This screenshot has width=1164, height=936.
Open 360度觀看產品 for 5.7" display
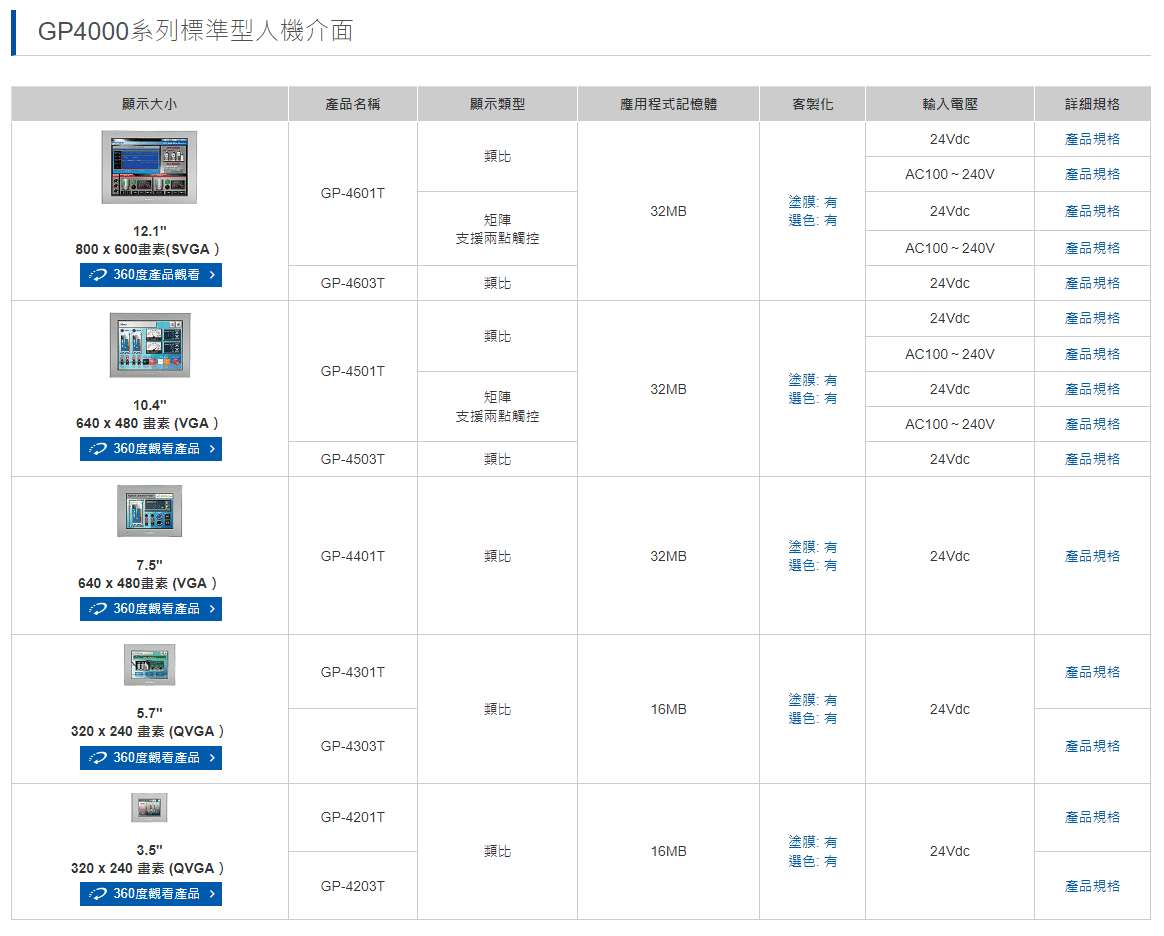click(151, 758)
